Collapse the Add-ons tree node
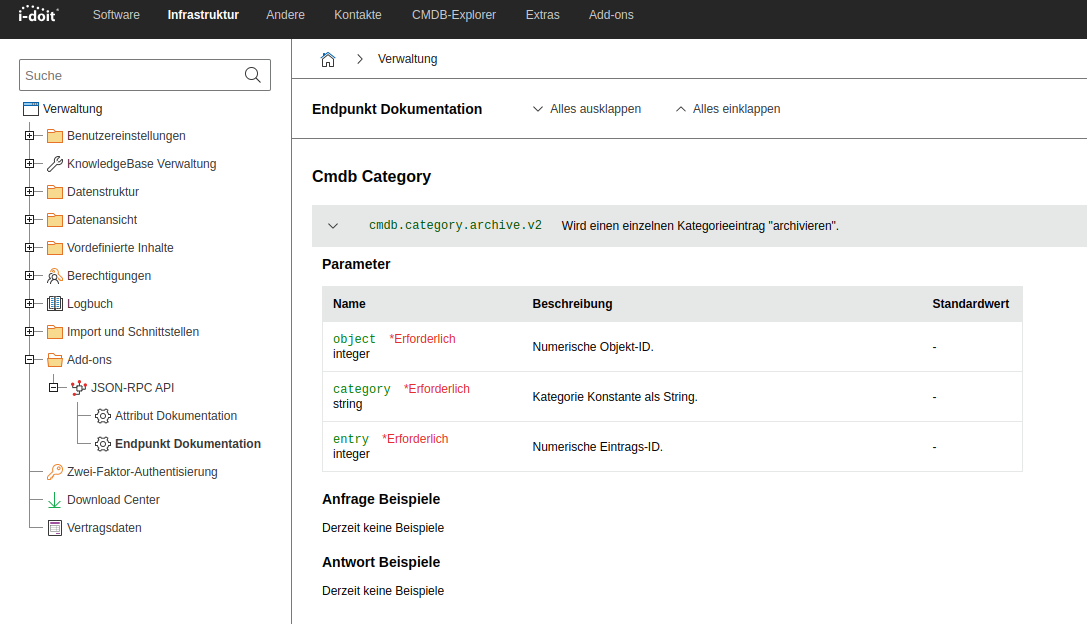This screenshot has height=624, width=1087. coord(29,360)
